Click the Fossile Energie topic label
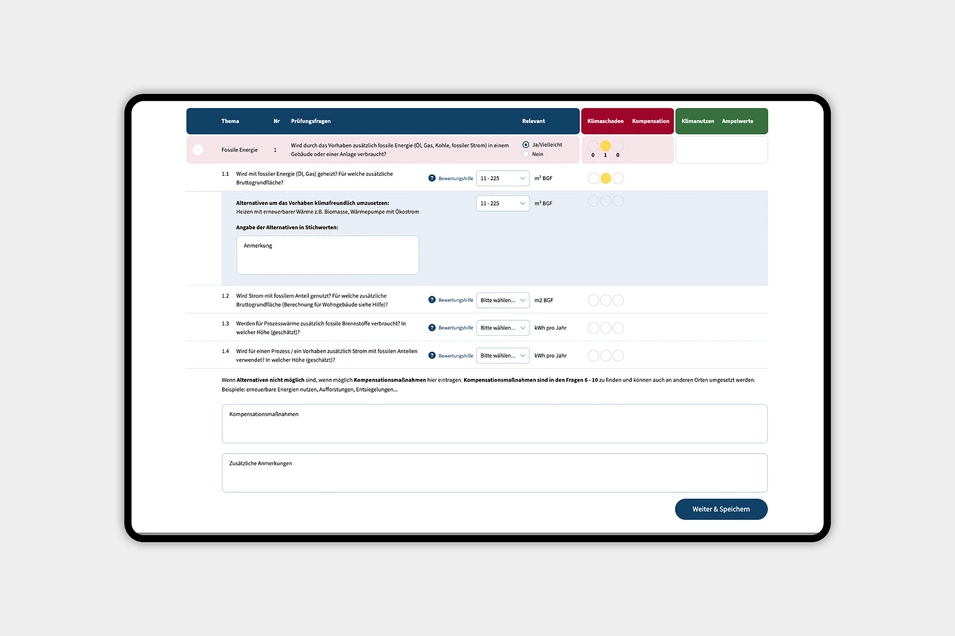The width and height of the screenshot is (955, 636). tap(239, 150)
